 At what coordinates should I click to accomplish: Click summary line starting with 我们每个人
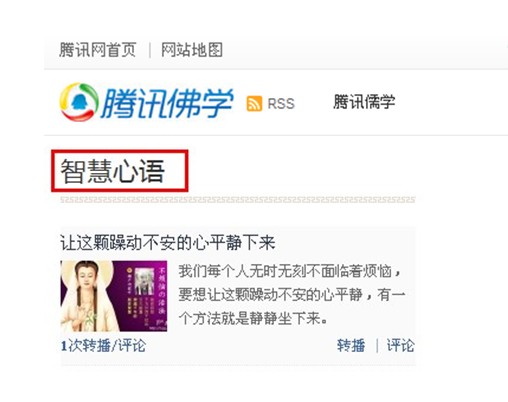point(289,271)
